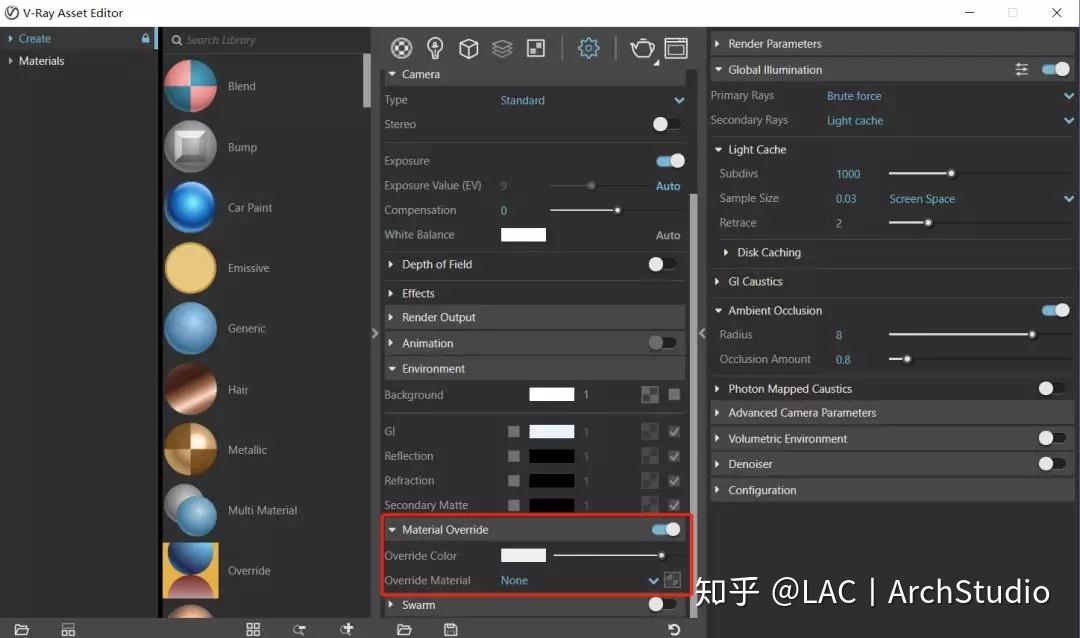Open the Lights tab lightbulb icon
The image size is (1080, 638).
point(435,48)
